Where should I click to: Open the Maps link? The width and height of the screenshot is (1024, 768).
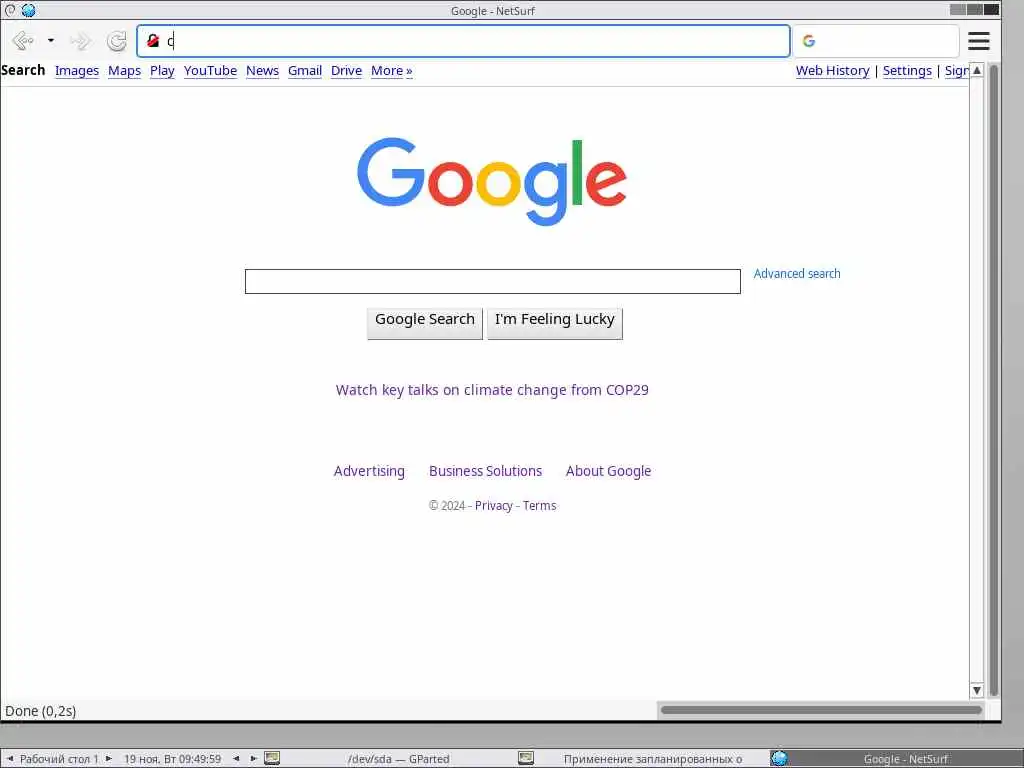[124, 71]
